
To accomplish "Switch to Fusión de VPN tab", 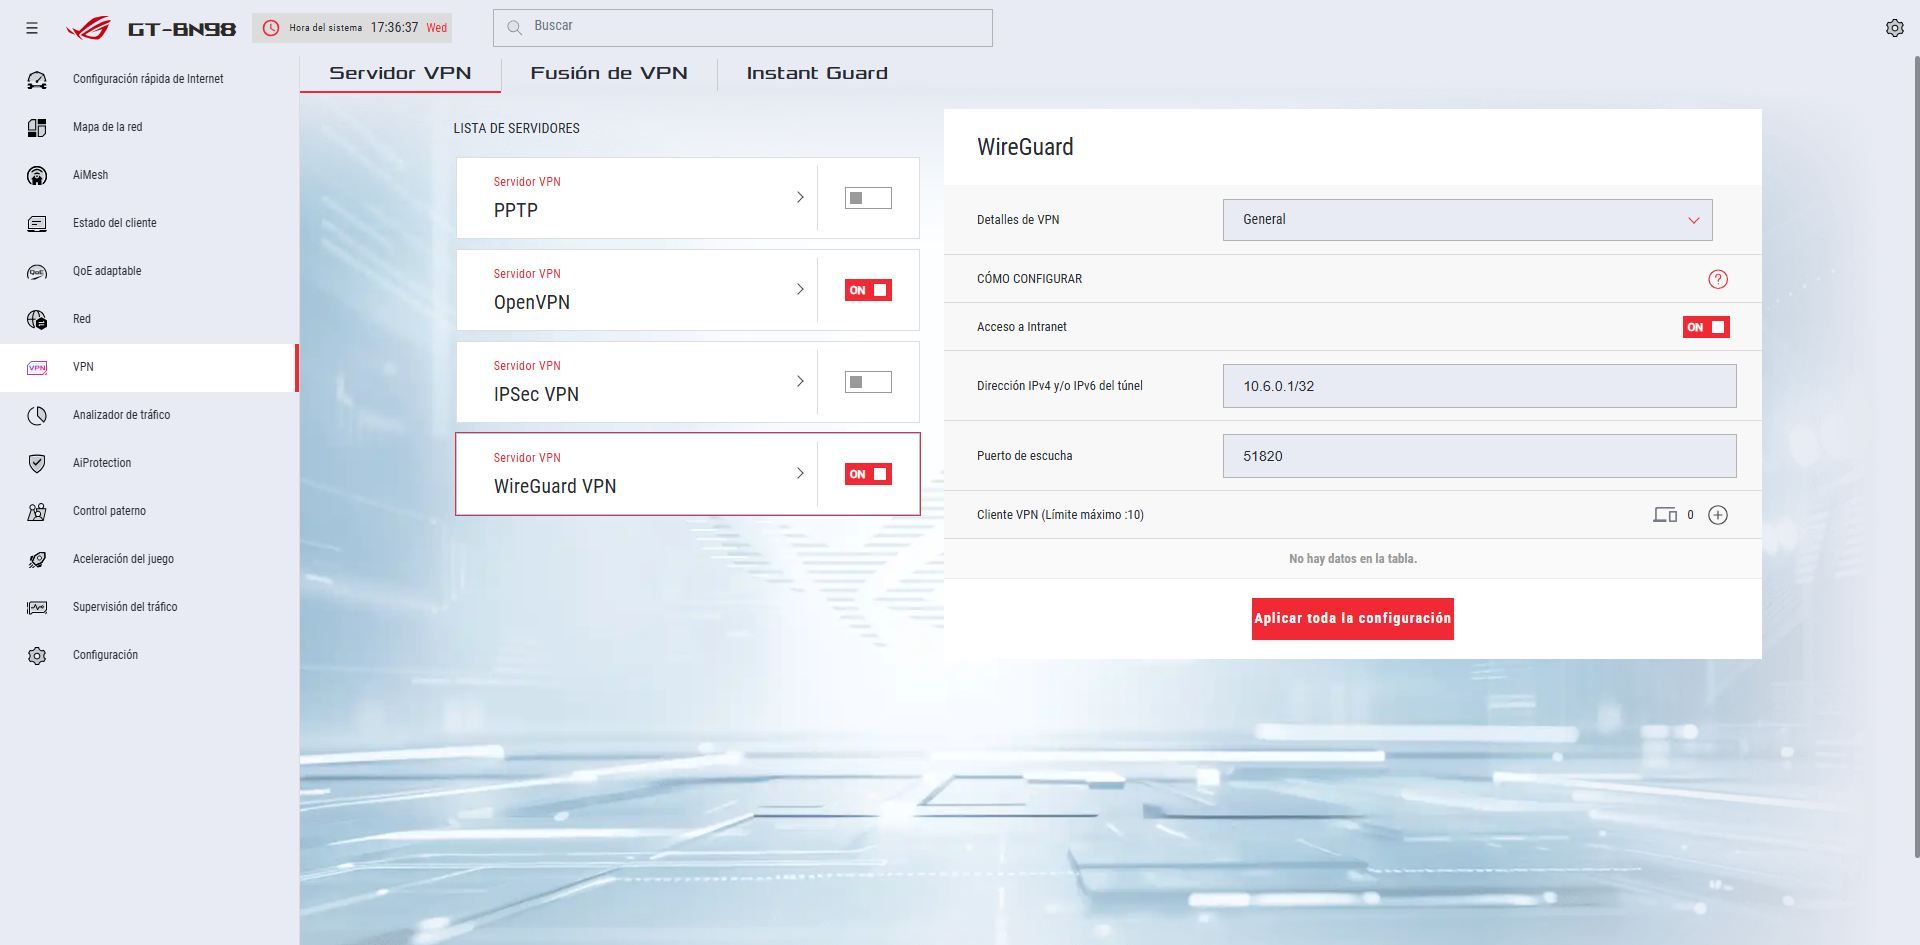I will [x=609, y=73].
